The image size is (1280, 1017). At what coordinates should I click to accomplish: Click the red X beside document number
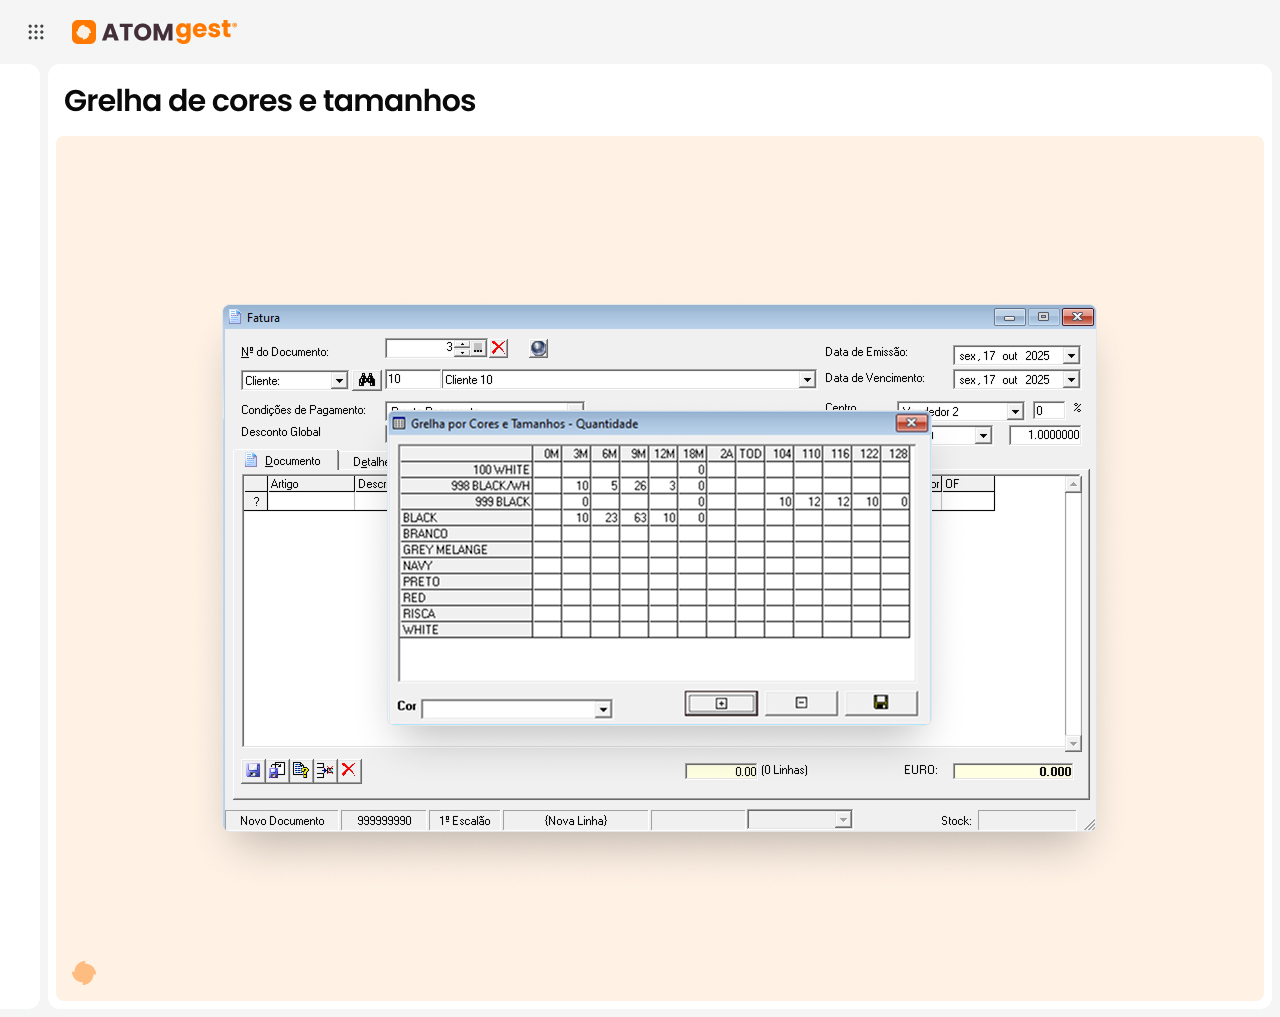point(499,348)
